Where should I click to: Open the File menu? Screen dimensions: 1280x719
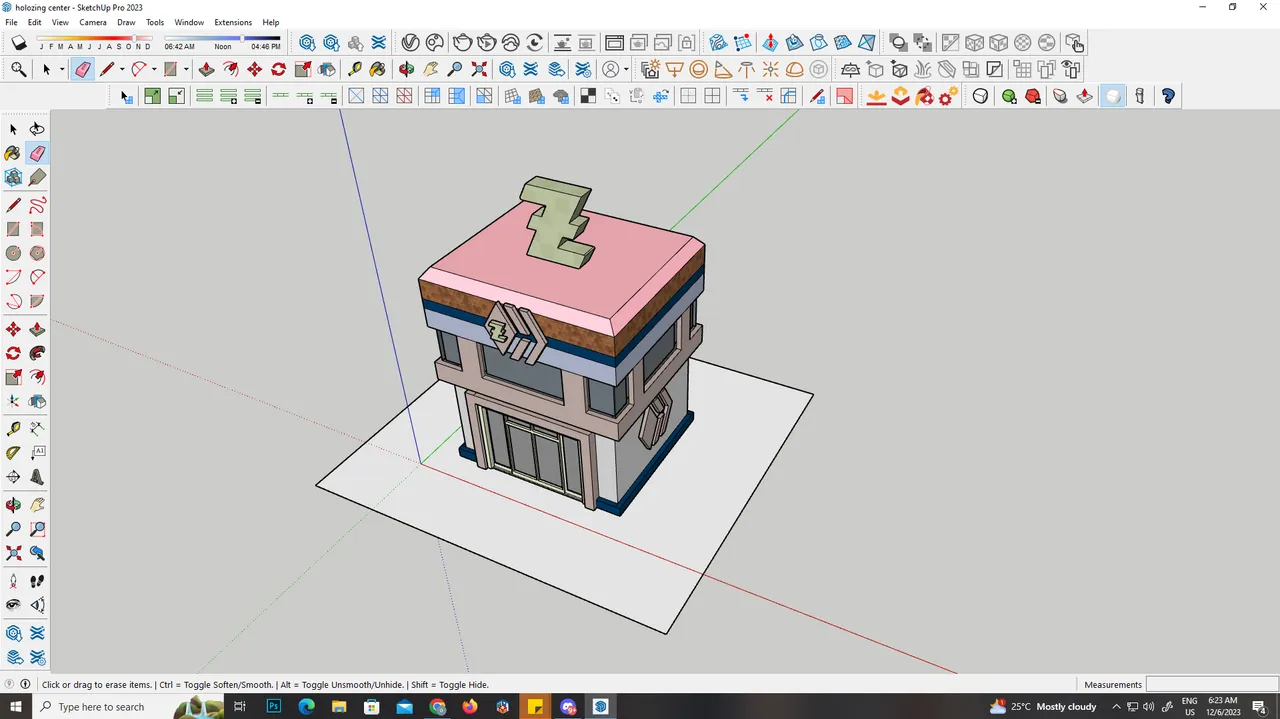[11, 22]
